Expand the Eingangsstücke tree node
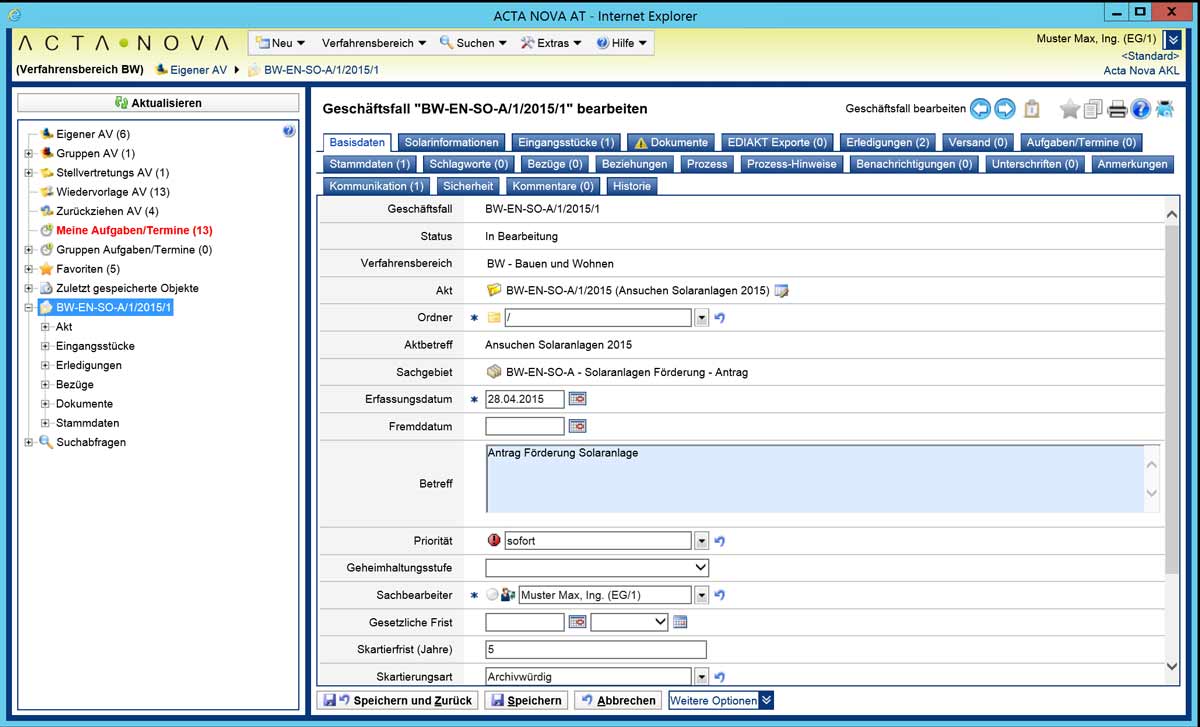This screenshot has height=727, width=1200. click(x=46, y=346)
